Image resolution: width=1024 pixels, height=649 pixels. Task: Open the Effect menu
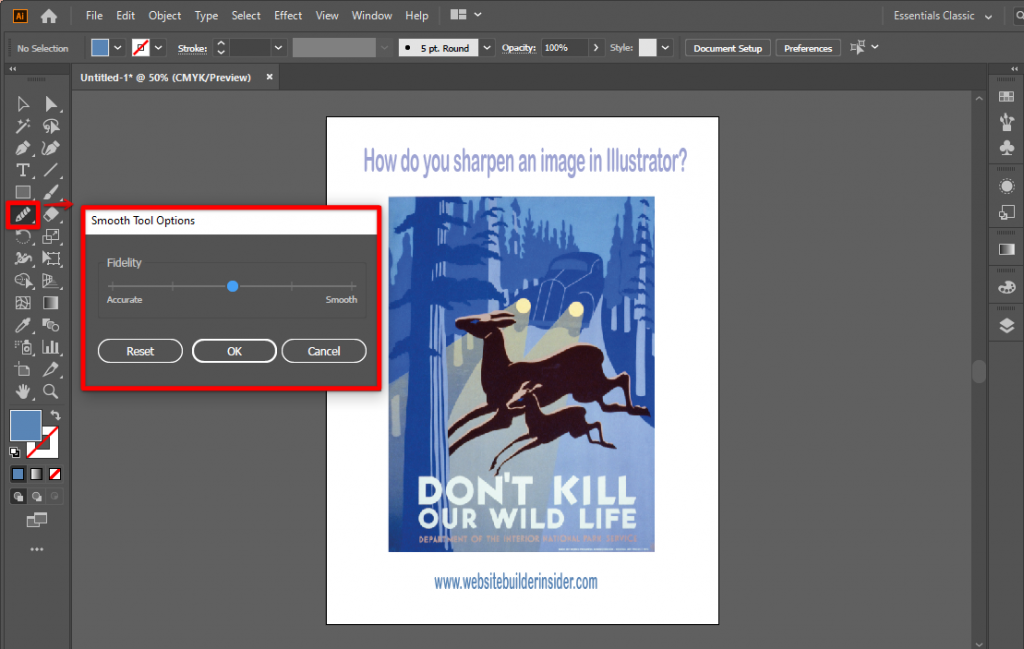coord(288,15)
